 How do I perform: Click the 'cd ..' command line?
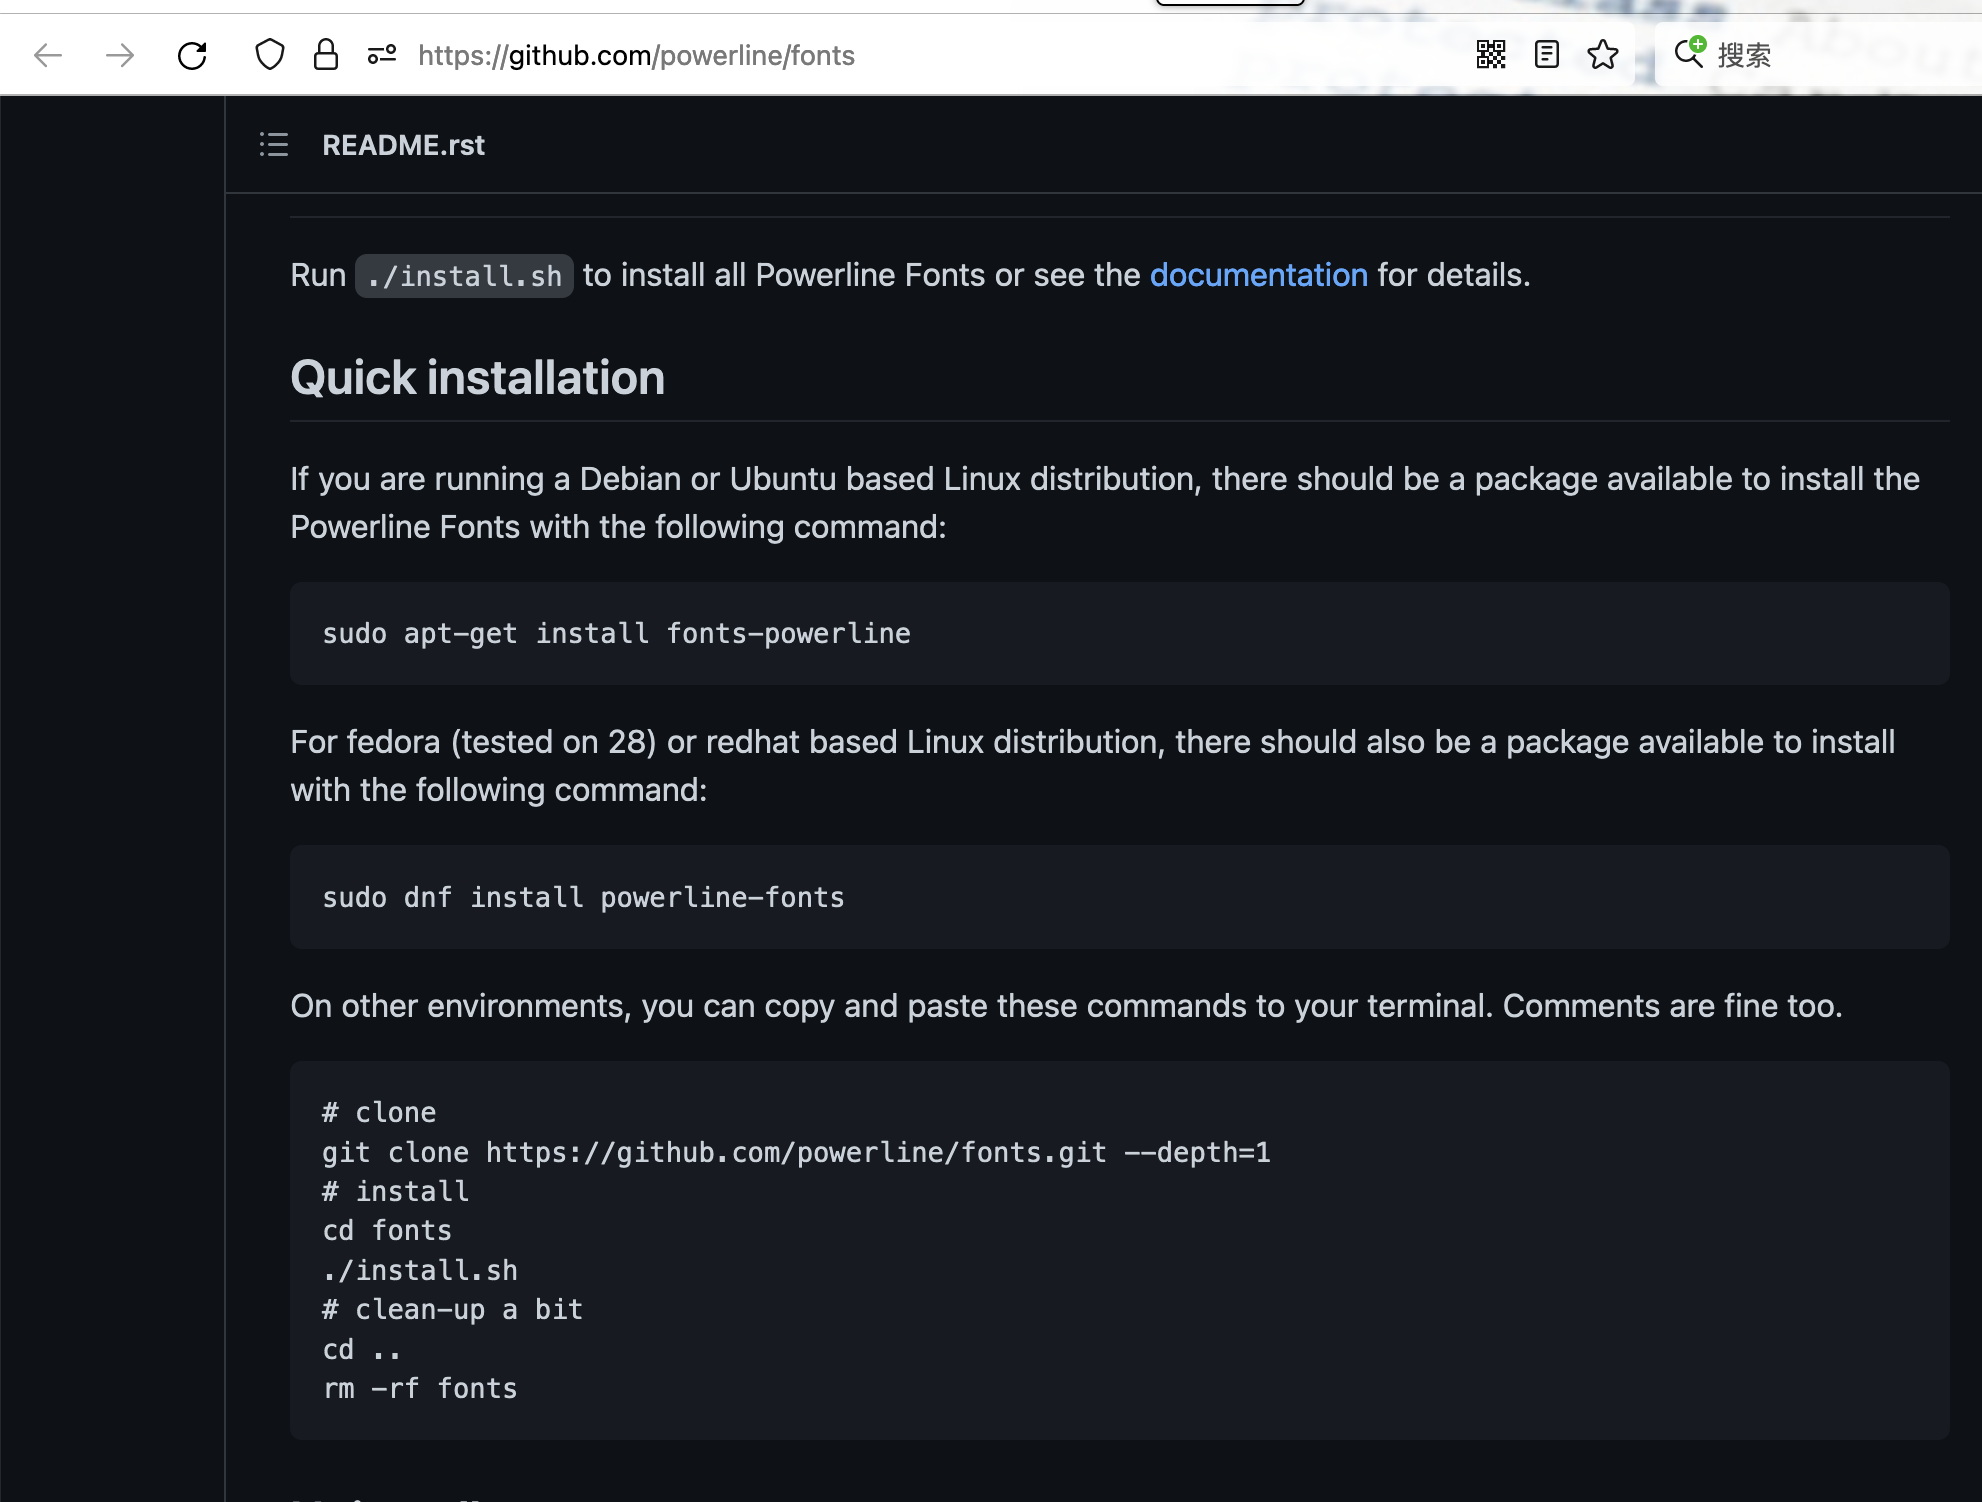[361, 1350]
